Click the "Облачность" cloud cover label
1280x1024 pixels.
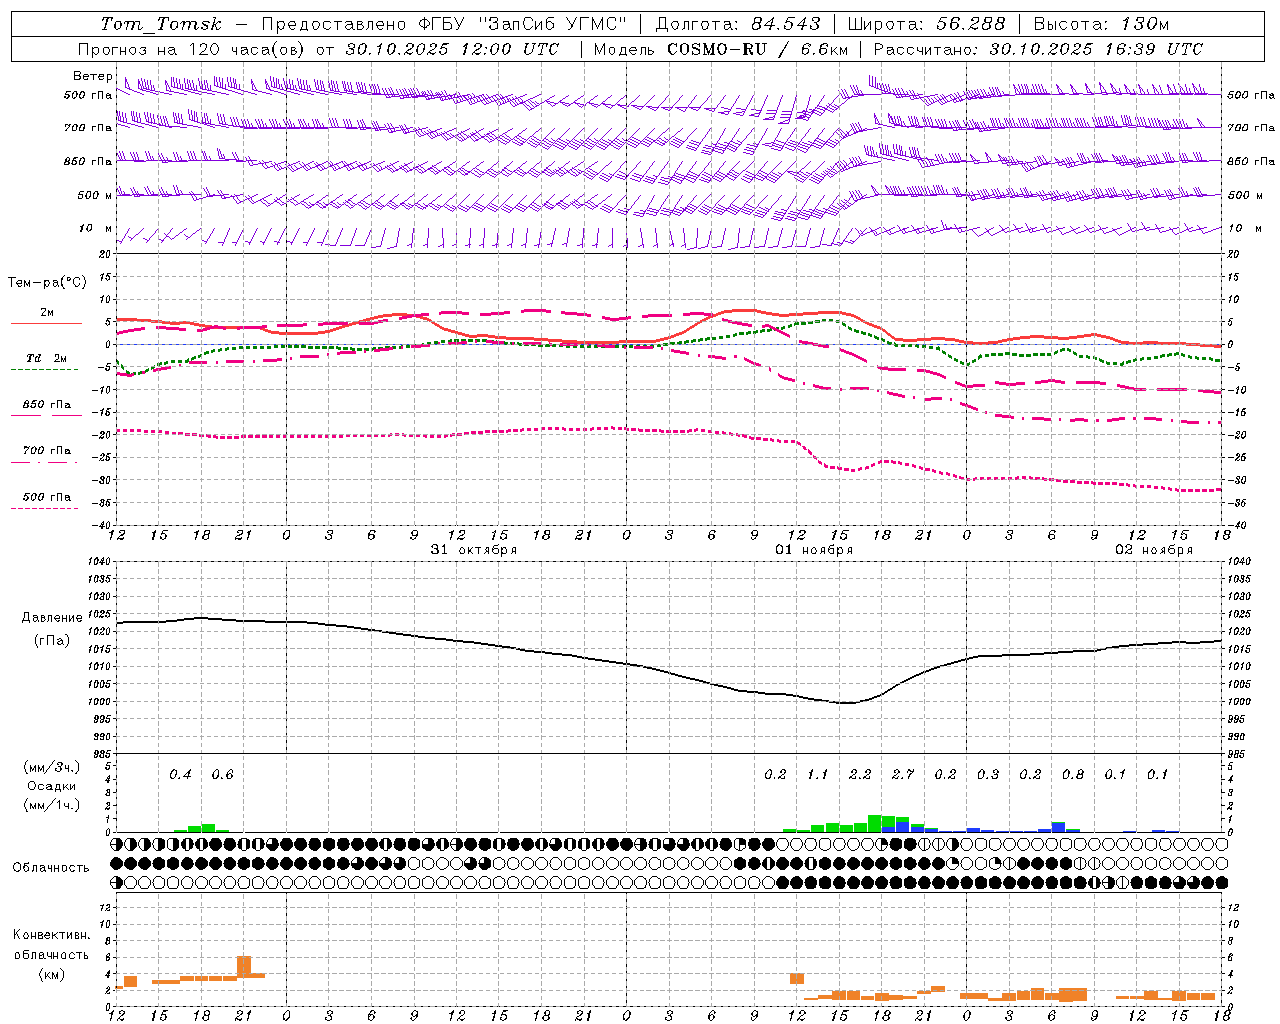(51, 868)
